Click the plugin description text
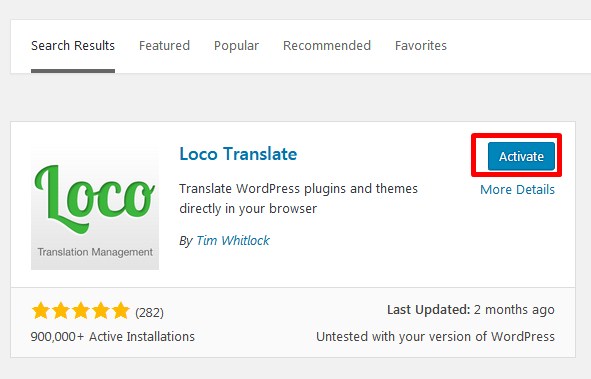 click(299, 198)
